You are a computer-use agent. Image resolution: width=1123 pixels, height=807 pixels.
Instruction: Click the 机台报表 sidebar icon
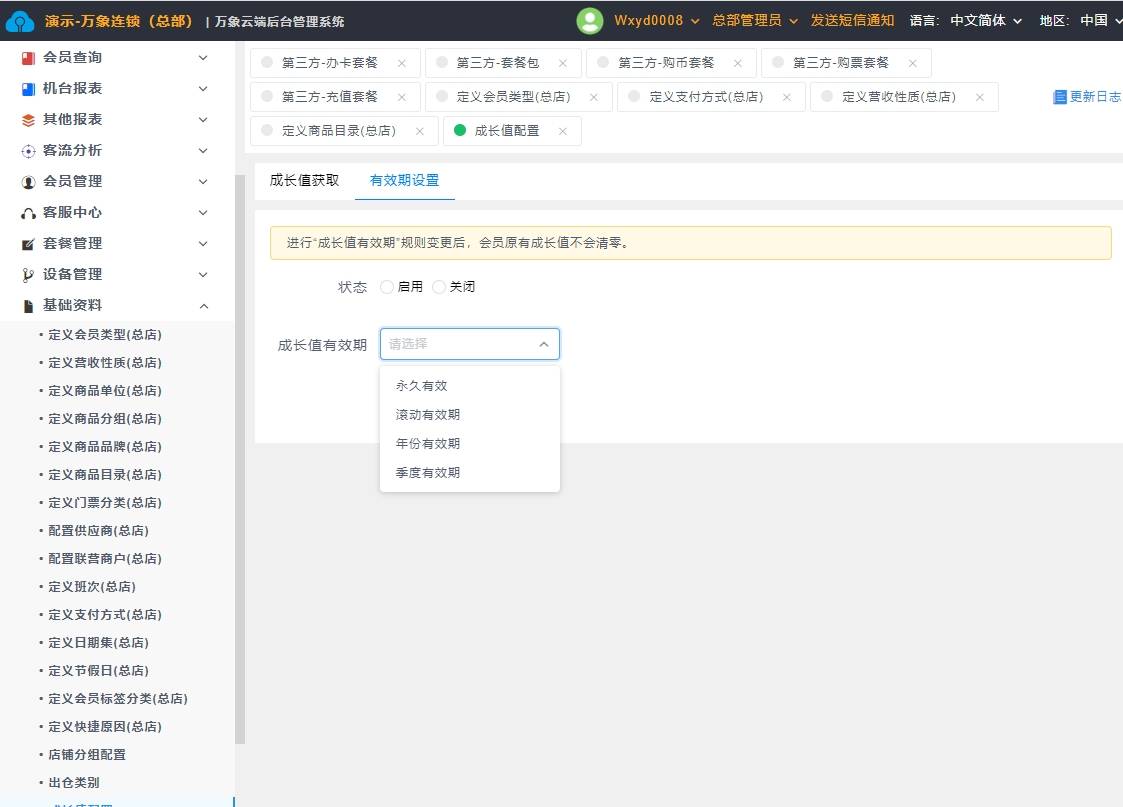28,89
